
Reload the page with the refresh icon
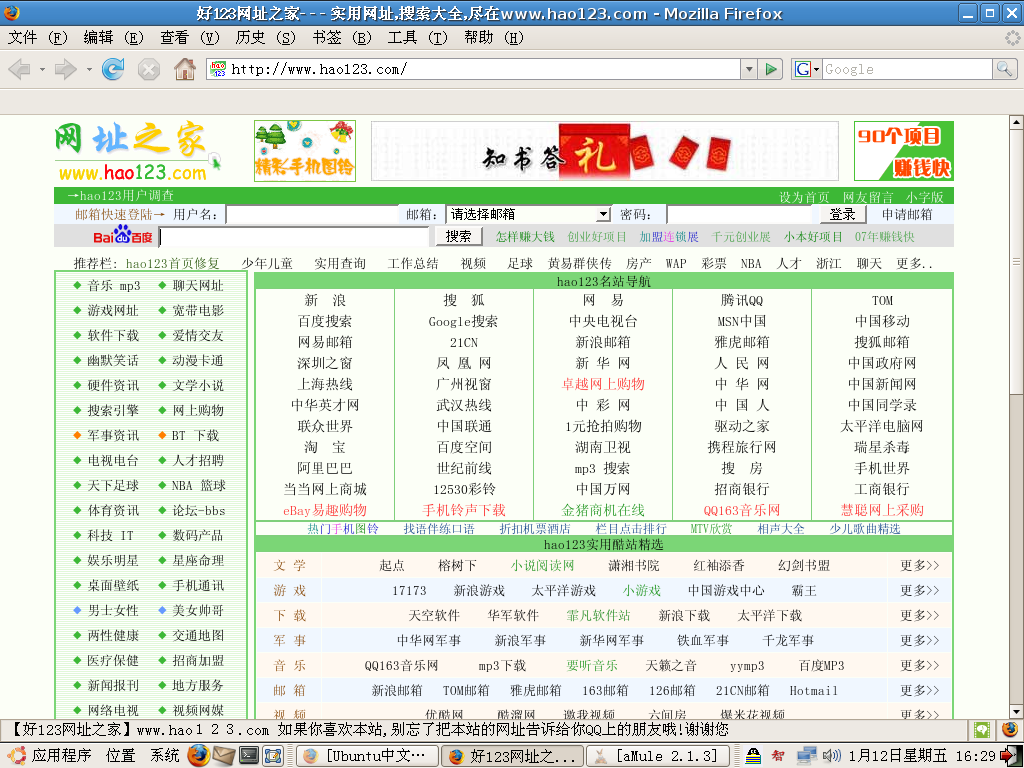point(113,69)
